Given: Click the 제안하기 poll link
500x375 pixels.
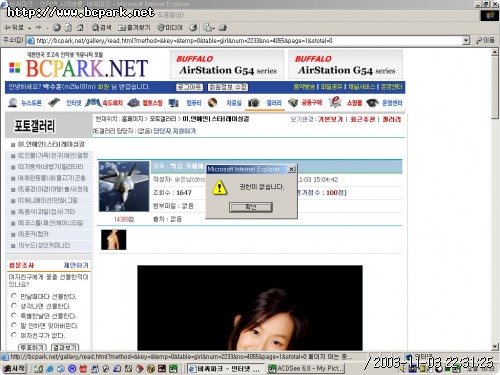Looking at the screenshot, I should tap(76, 265).
